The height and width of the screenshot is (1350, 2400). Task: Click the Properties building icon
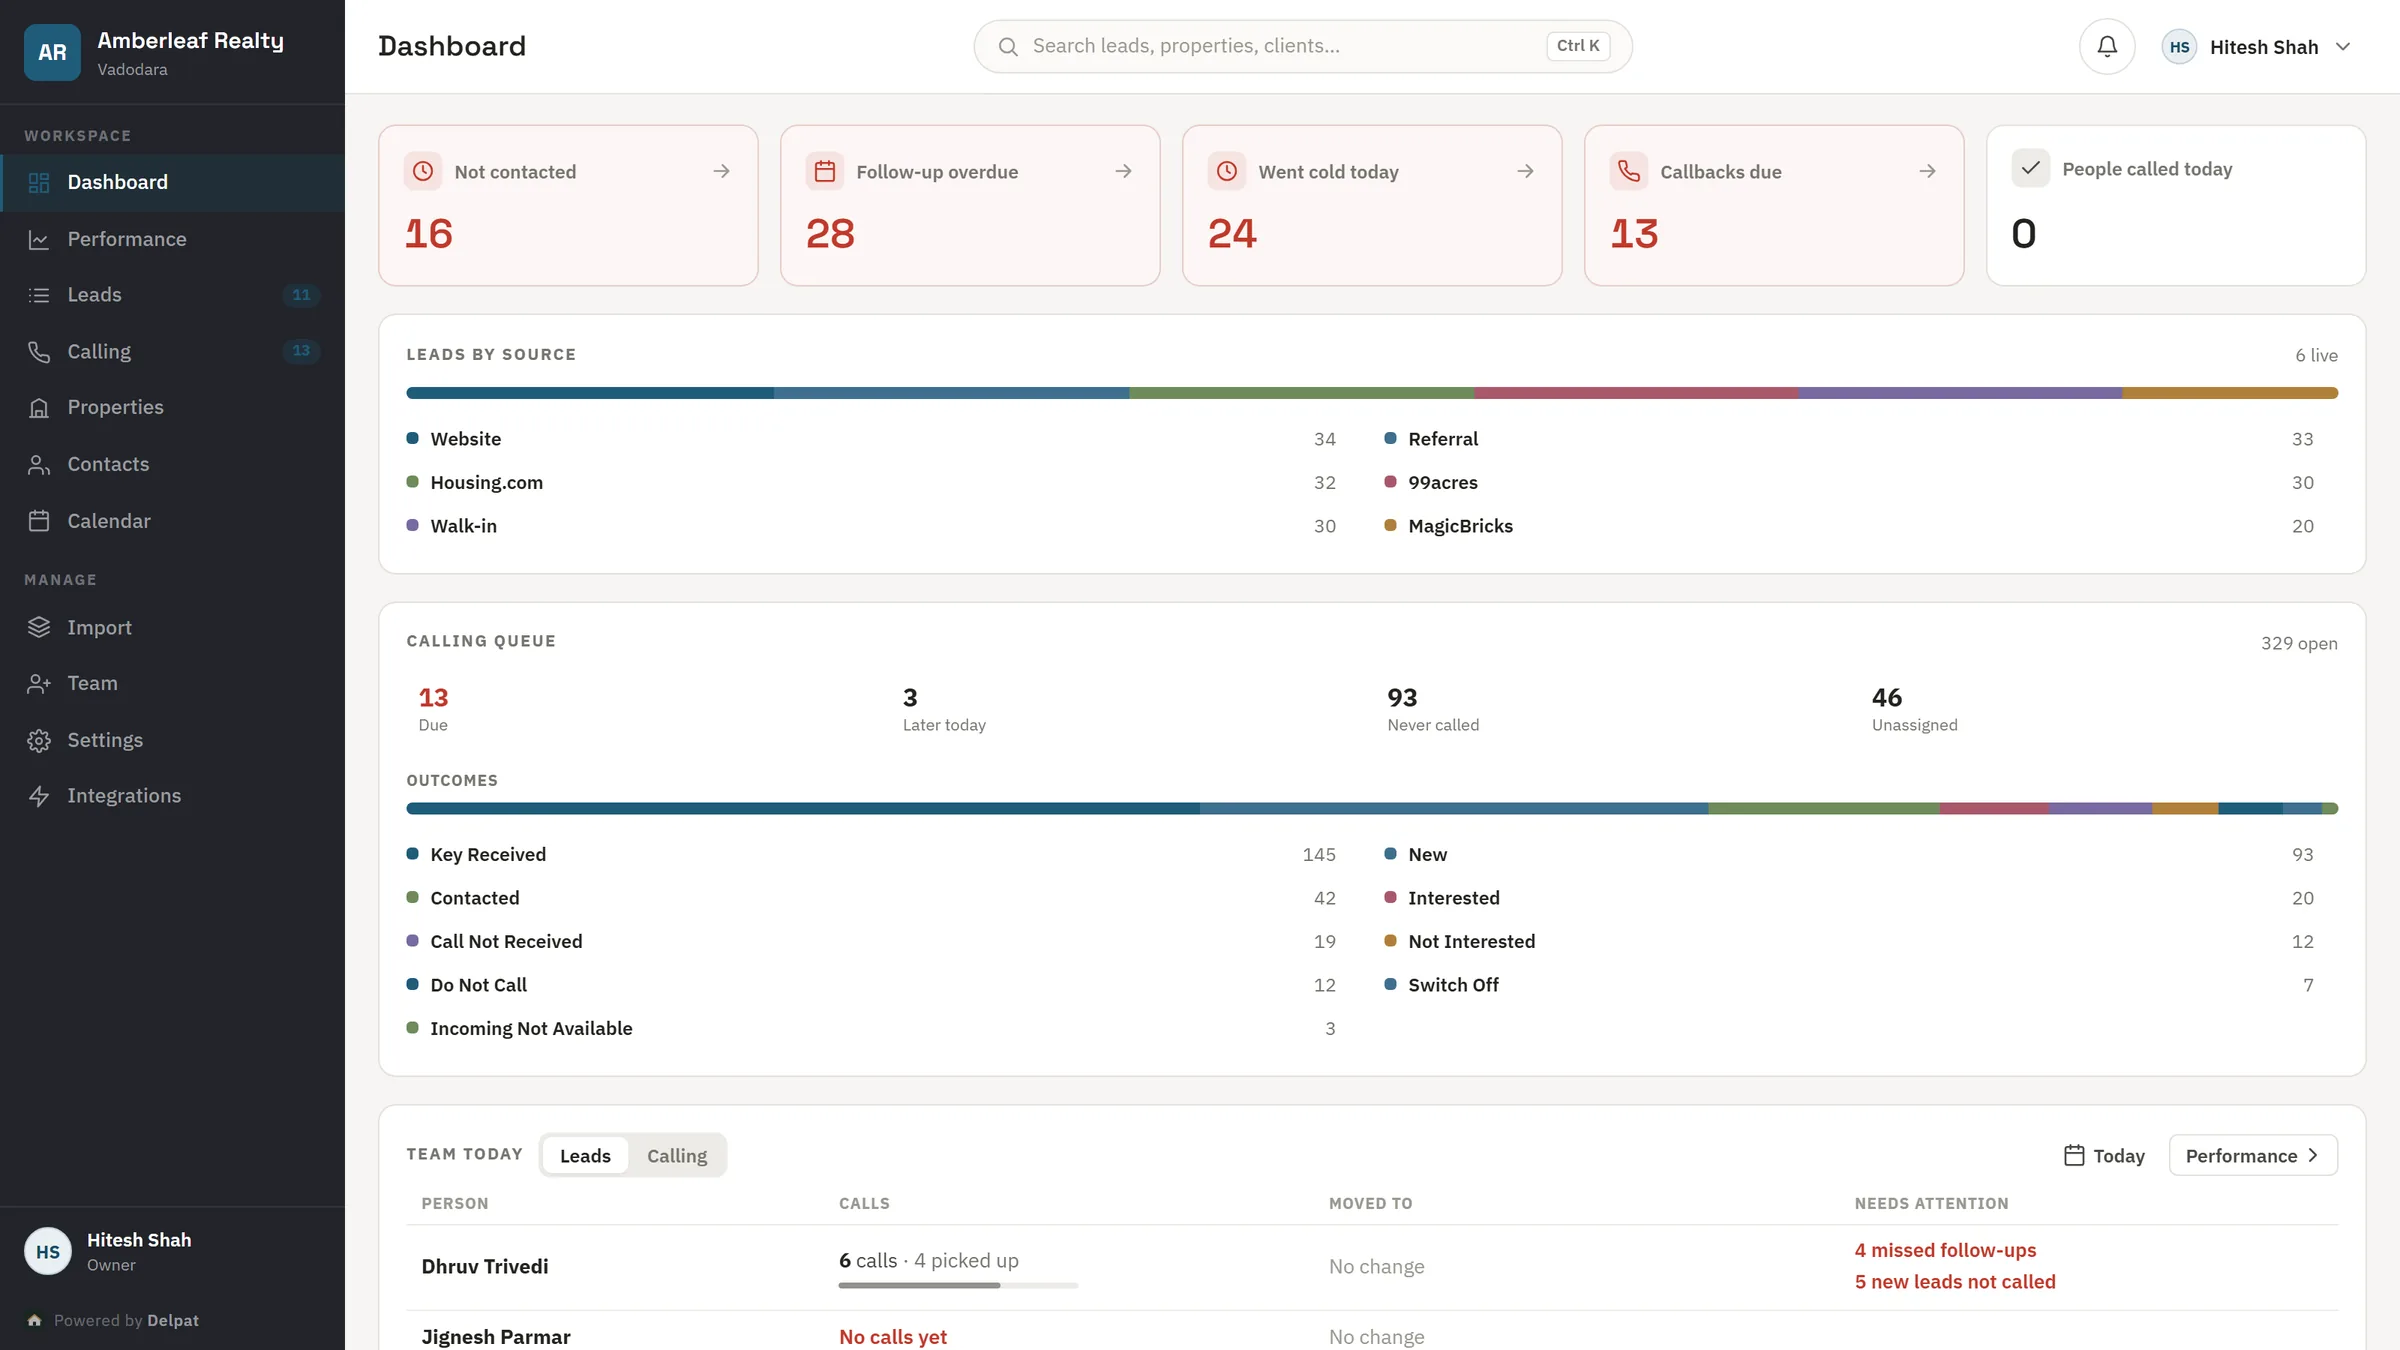[x=39, y=407]
